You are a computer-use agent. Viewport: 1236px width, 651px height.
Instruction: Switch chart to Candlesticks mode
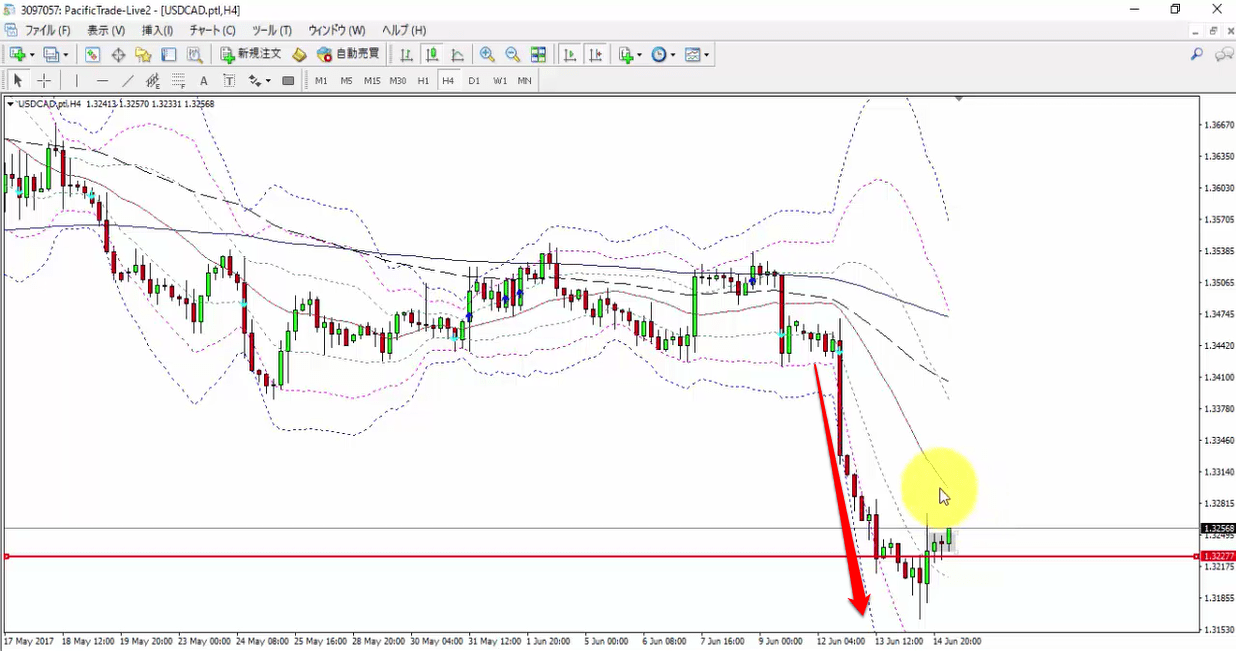click(431, 55)
